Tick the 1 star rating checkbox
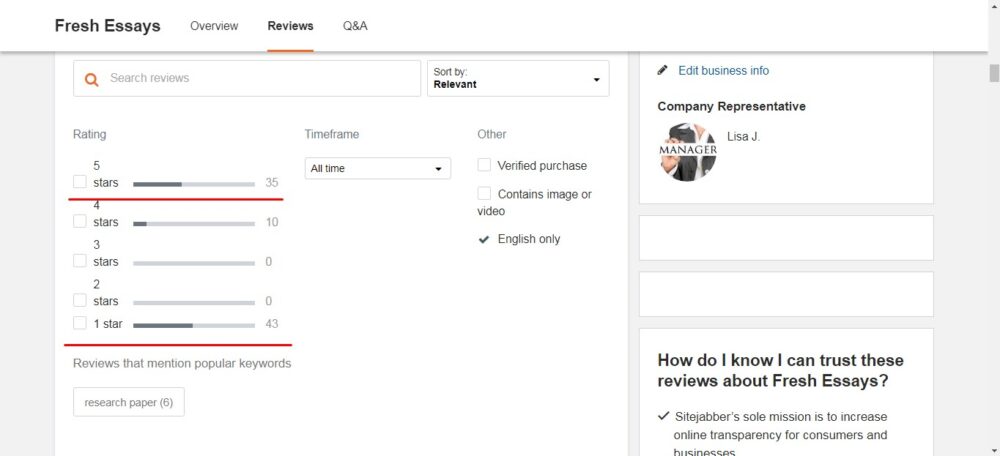Viewport: 1000px width, 456px height. point(80,323)
